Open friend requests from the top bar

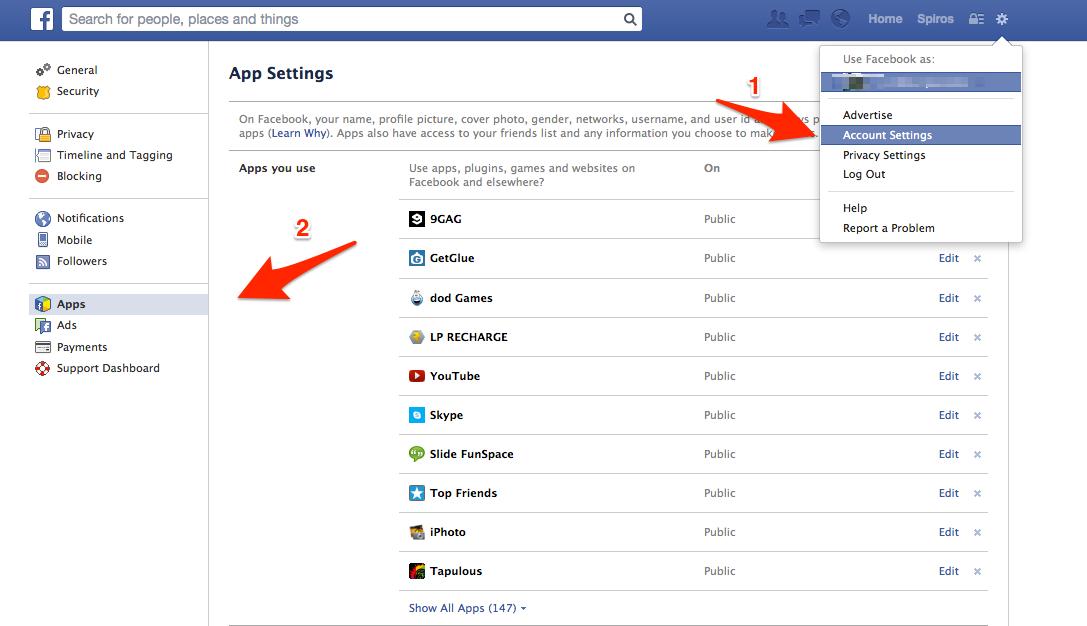click(x=778, y=18)
